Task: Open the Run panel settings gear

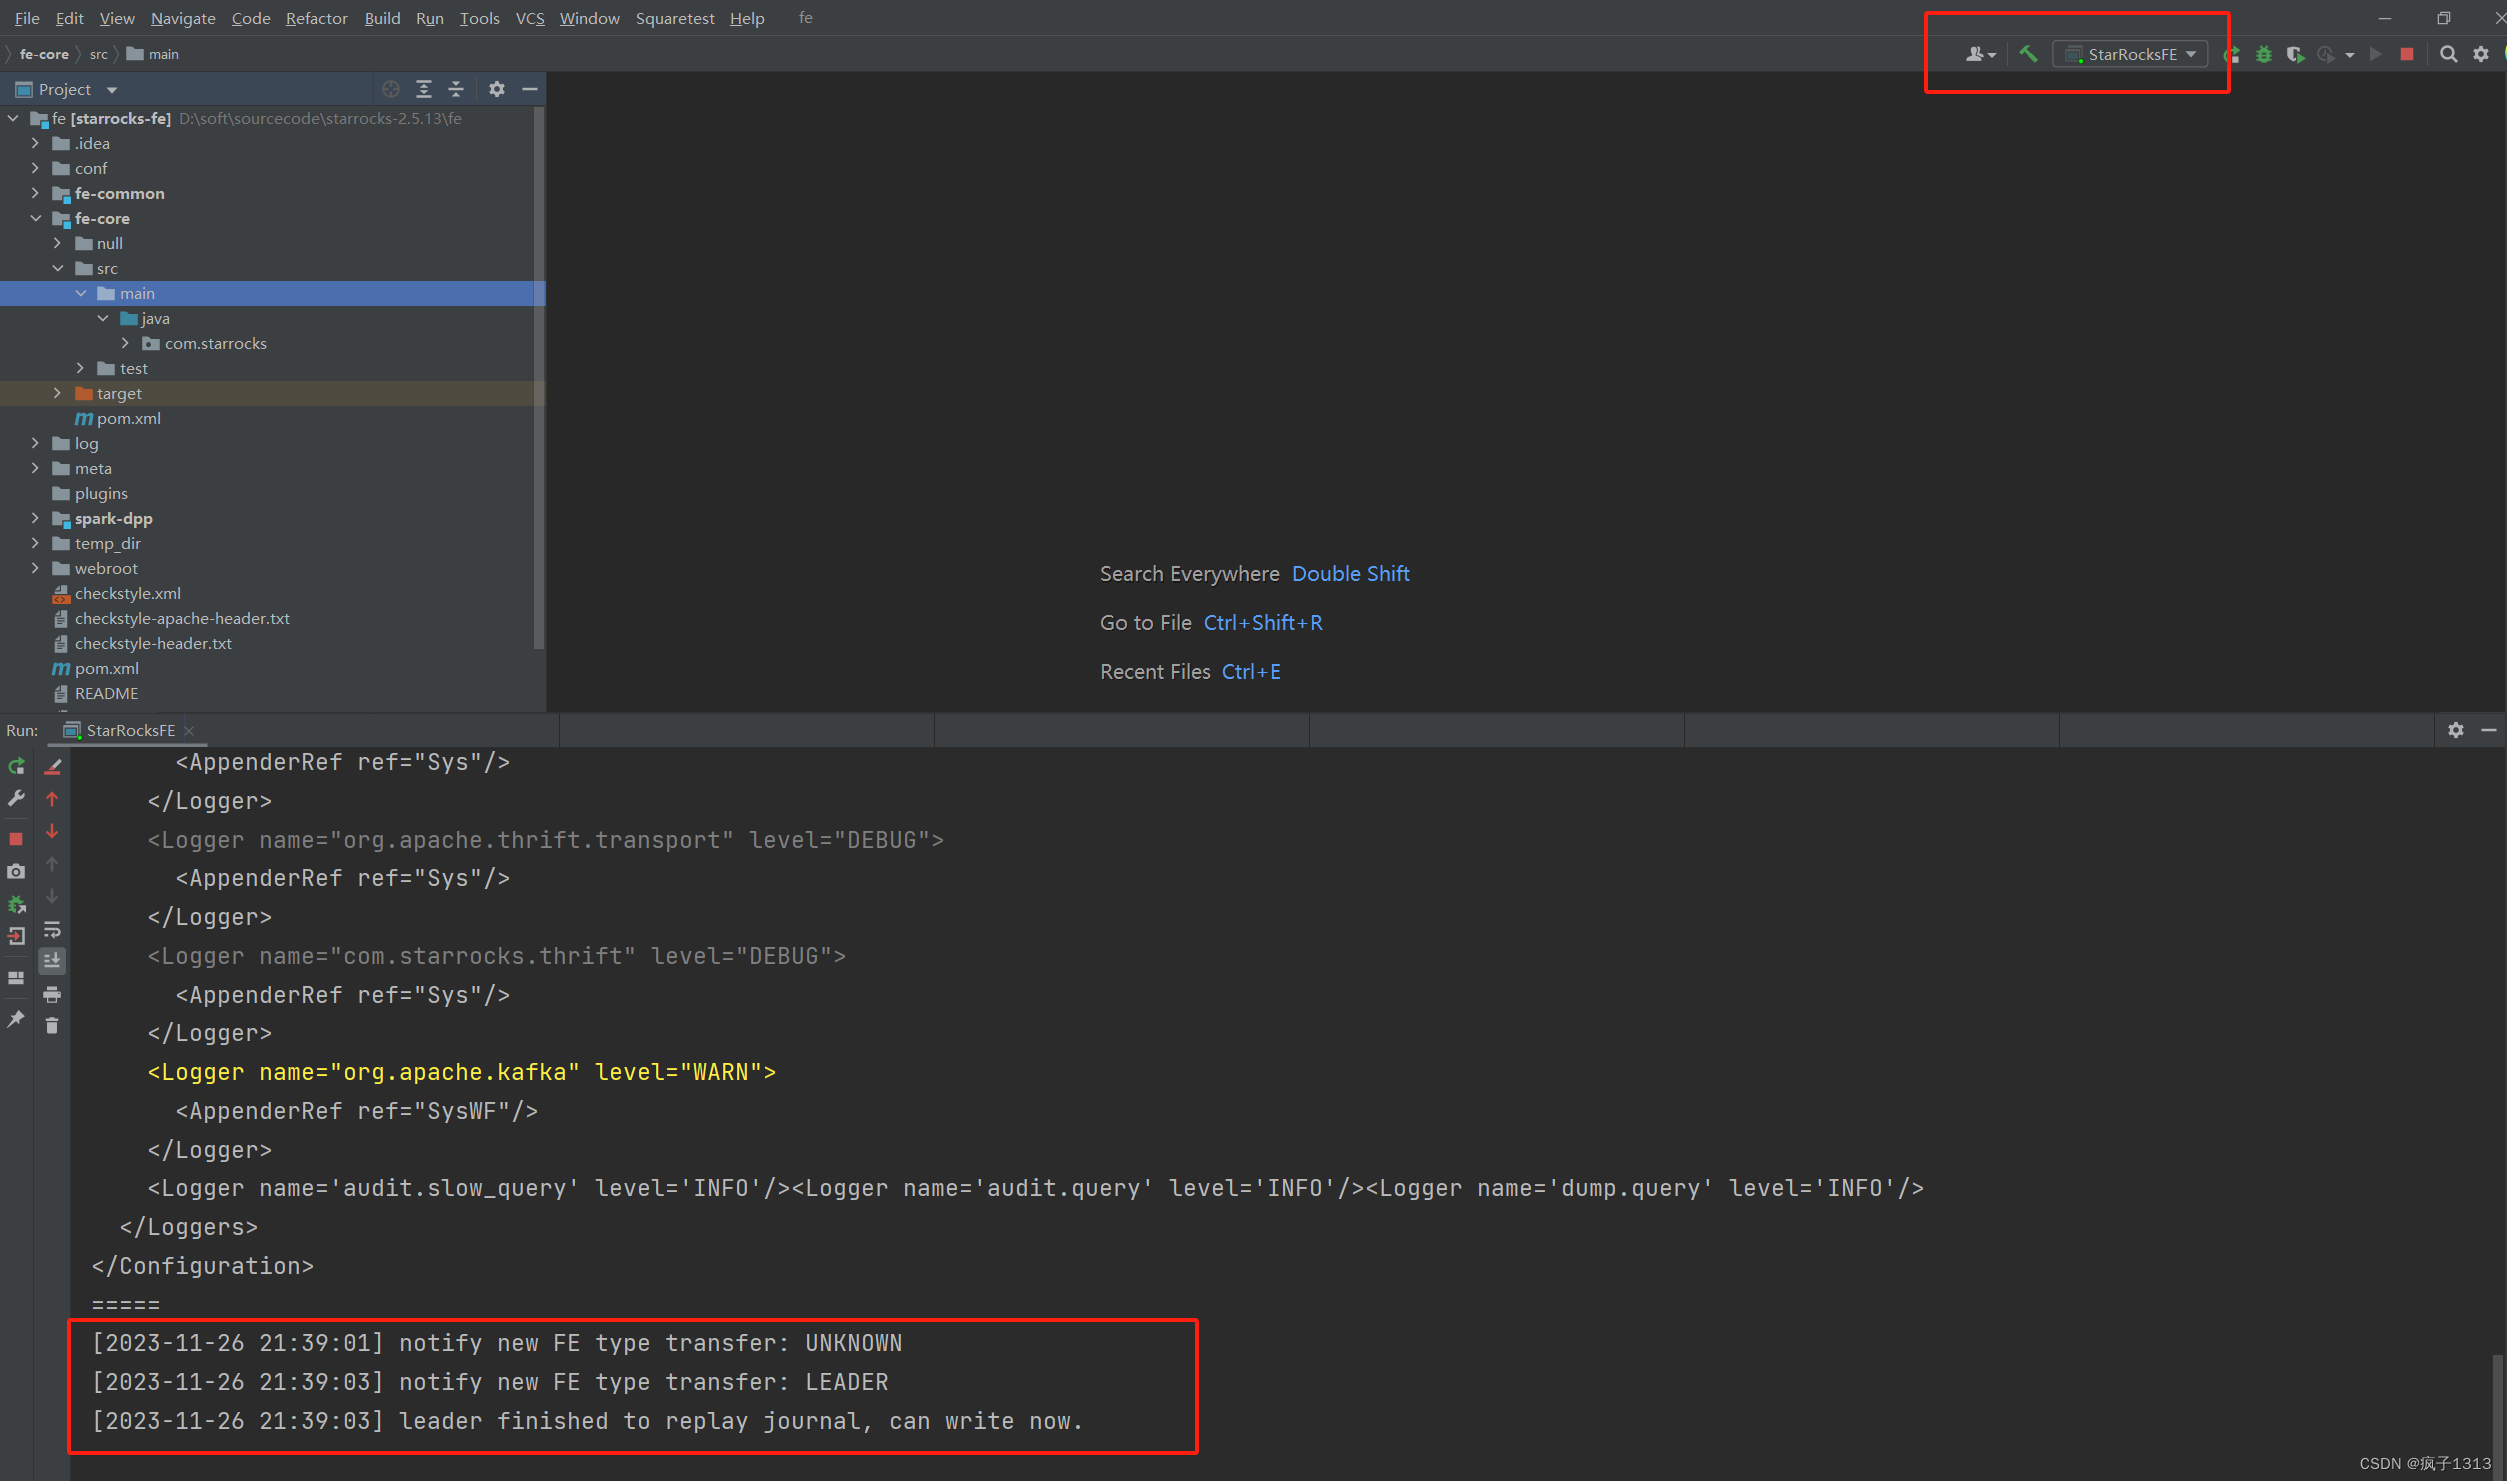Action: [x=2456, y=730]
